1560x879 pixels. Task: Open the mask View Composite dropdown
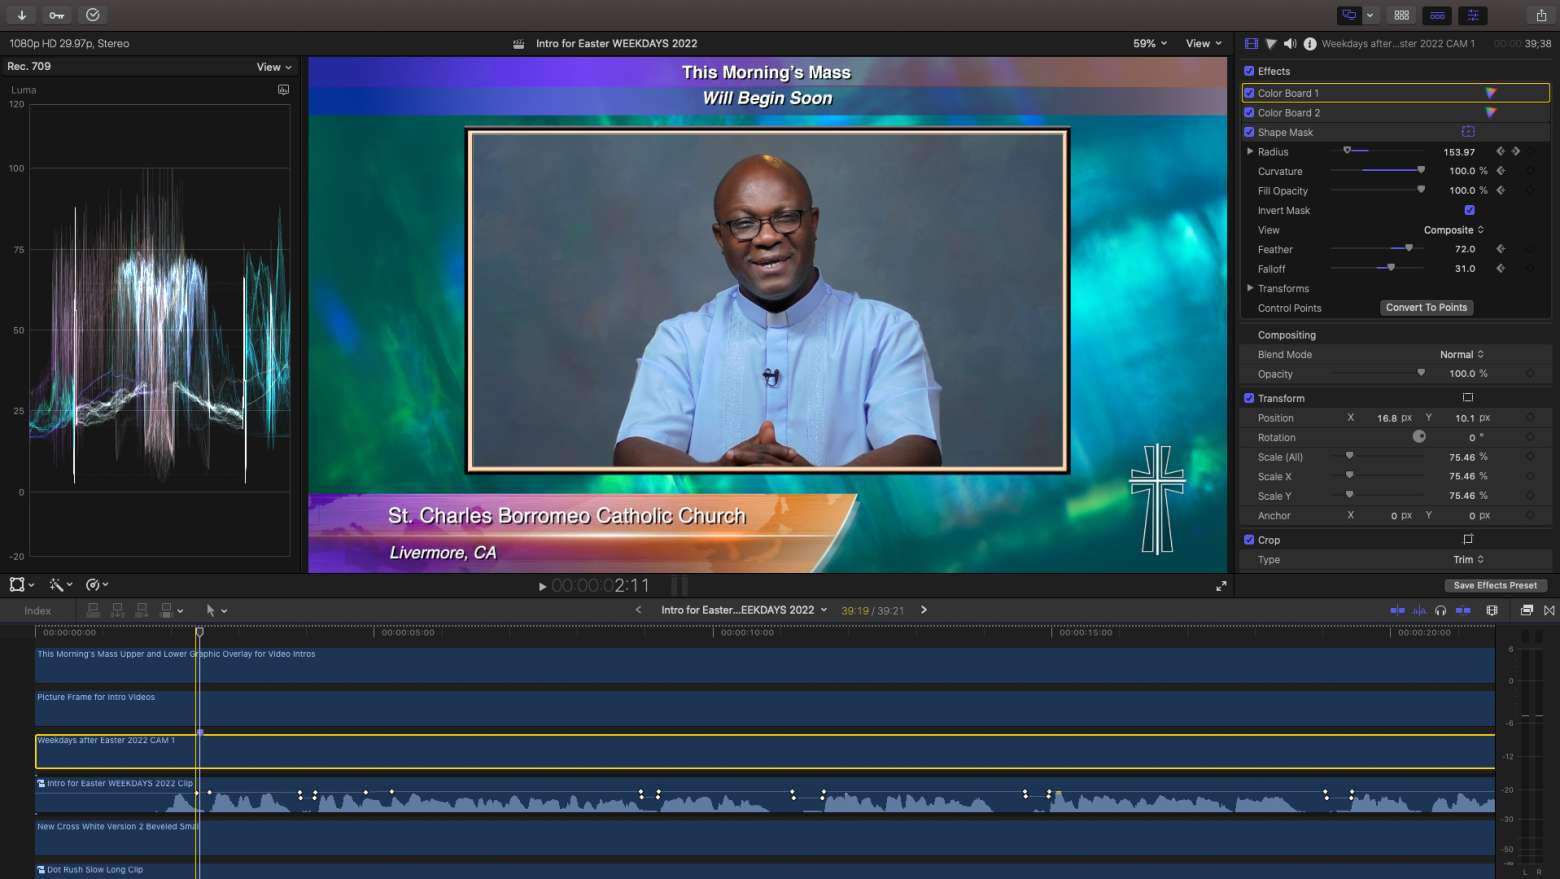click(1454, 230)
